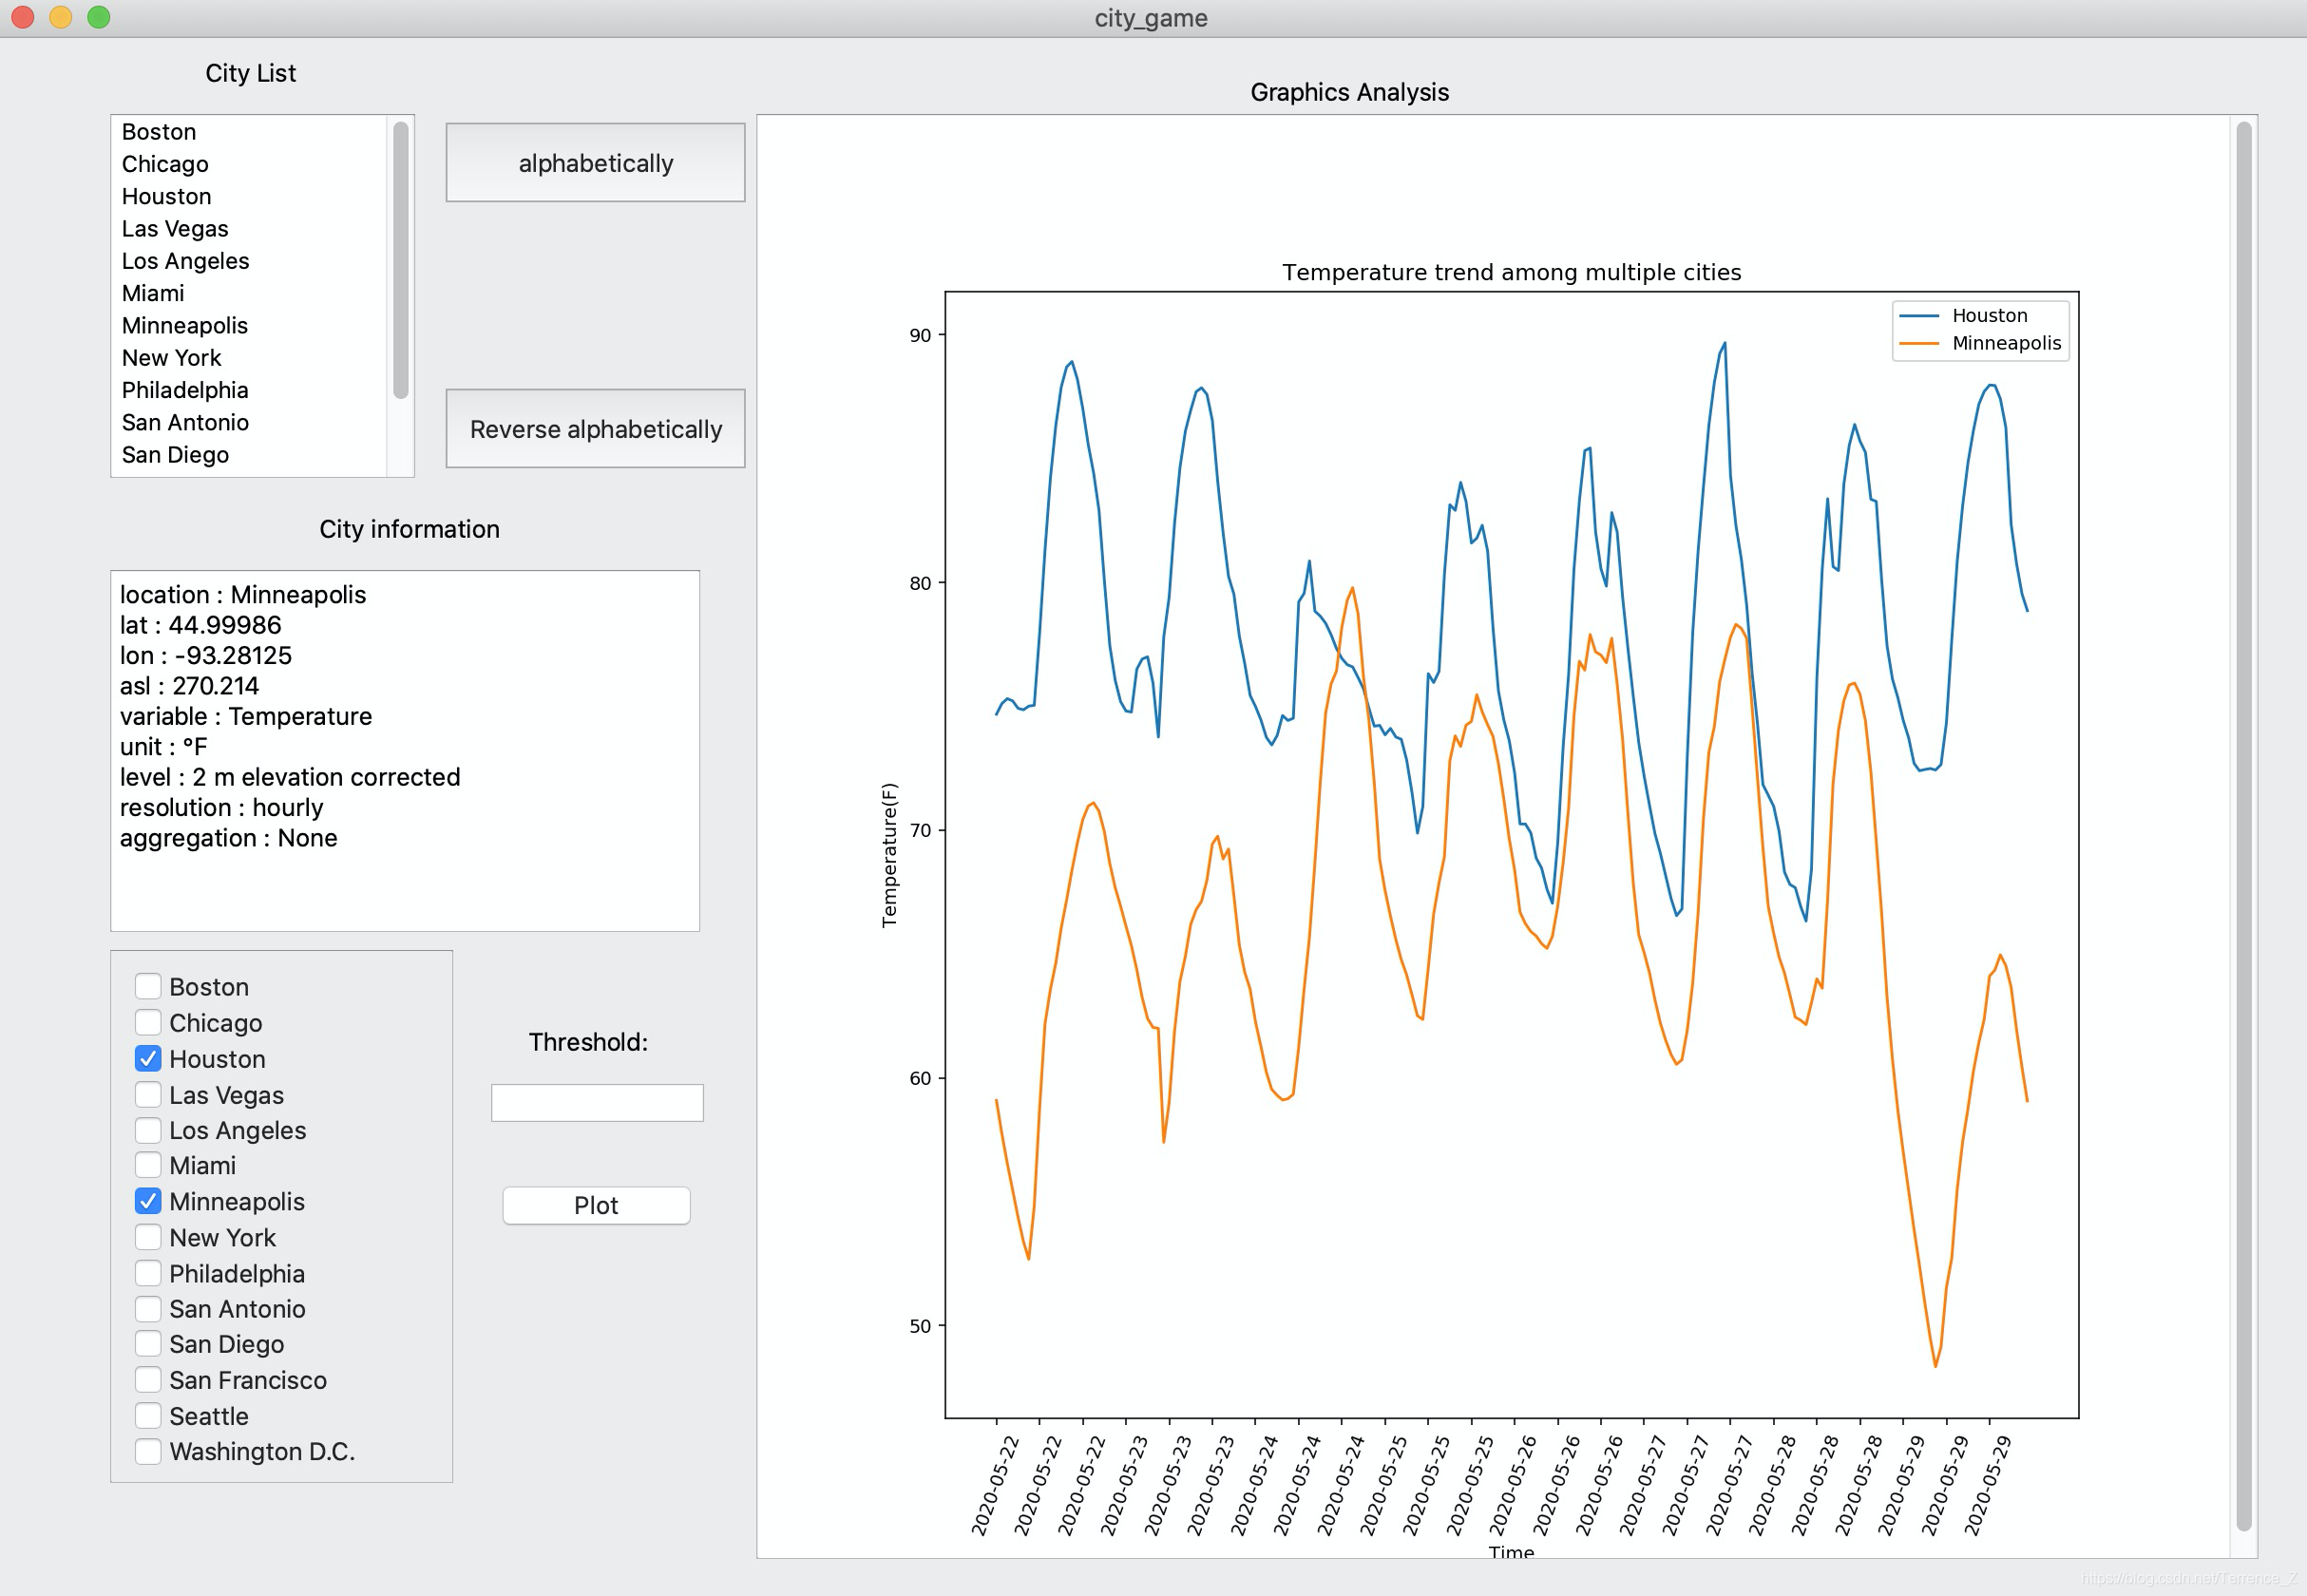This screenshot has height=1596, width=2307.
Task: Click the alphabetically sort button
Action: pos(595,163)
